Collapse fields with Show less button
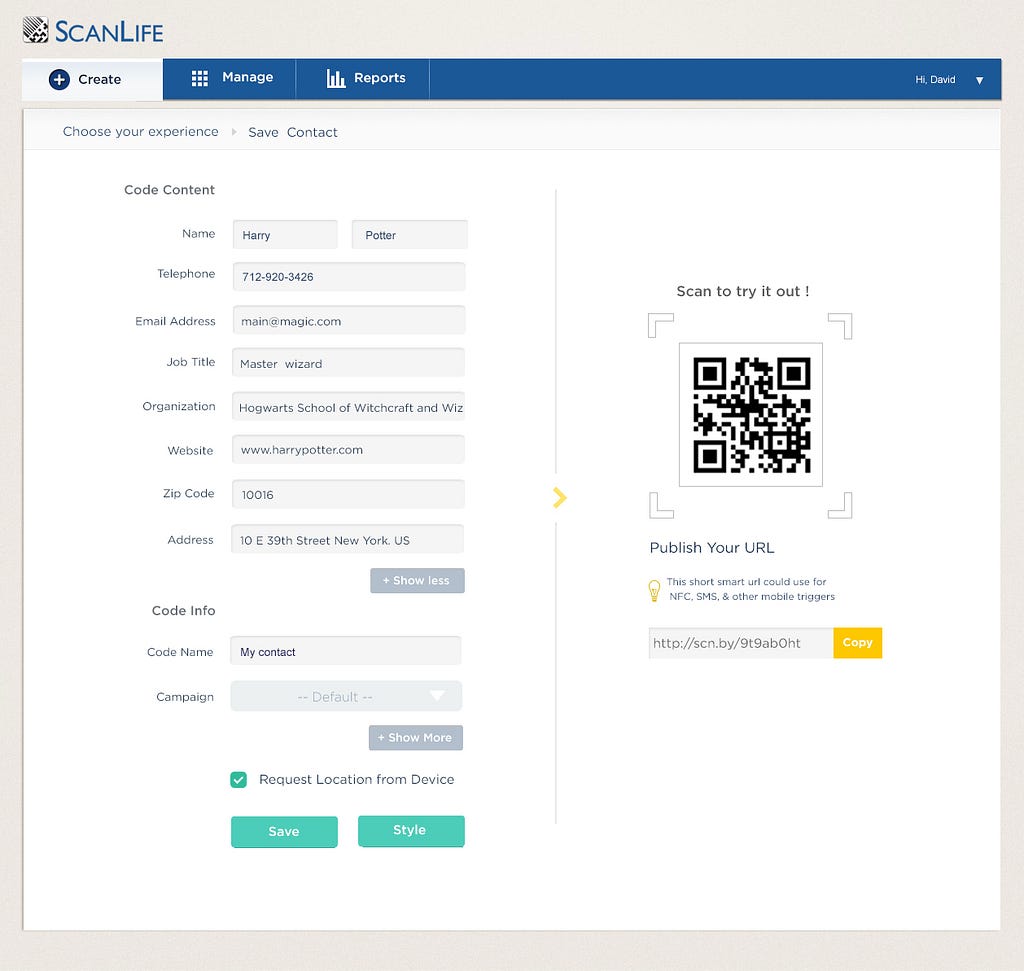 click(417, 581)
